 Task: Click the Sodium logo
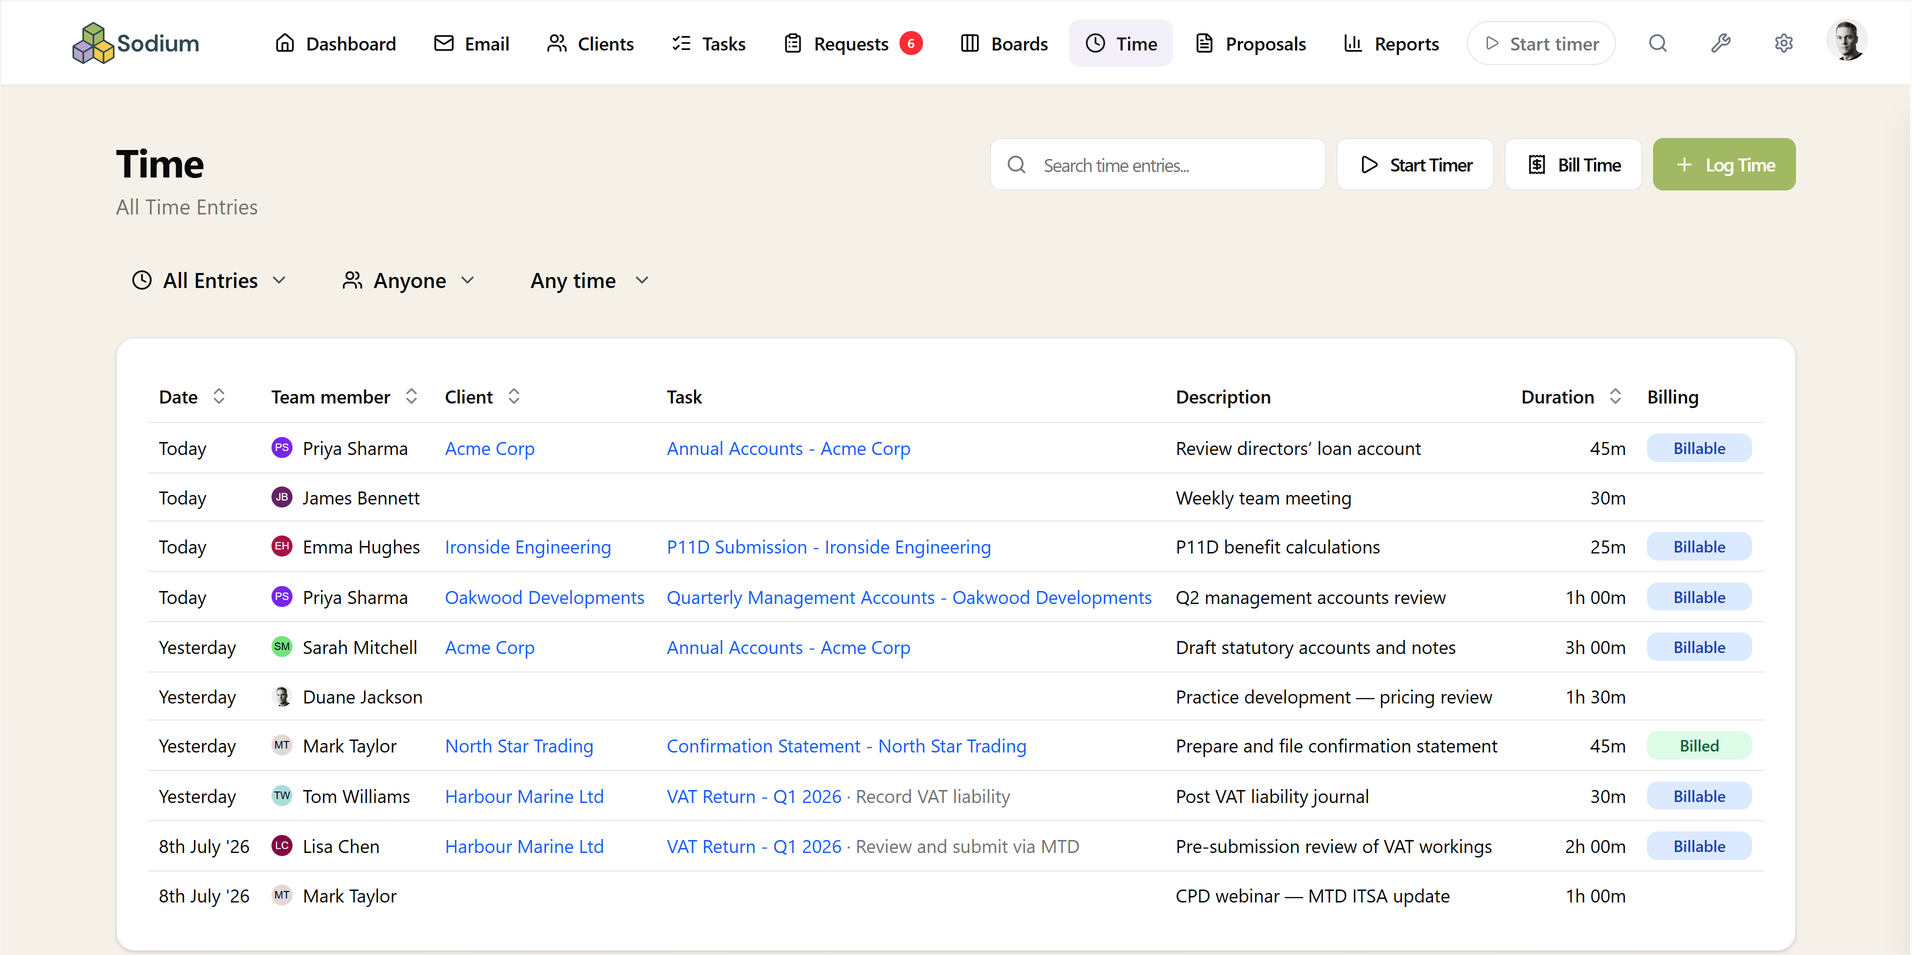[x=136, y=43]
